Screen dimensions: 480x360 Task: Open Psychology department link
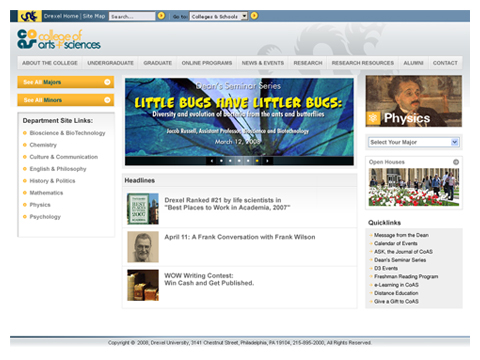[45, 217]
